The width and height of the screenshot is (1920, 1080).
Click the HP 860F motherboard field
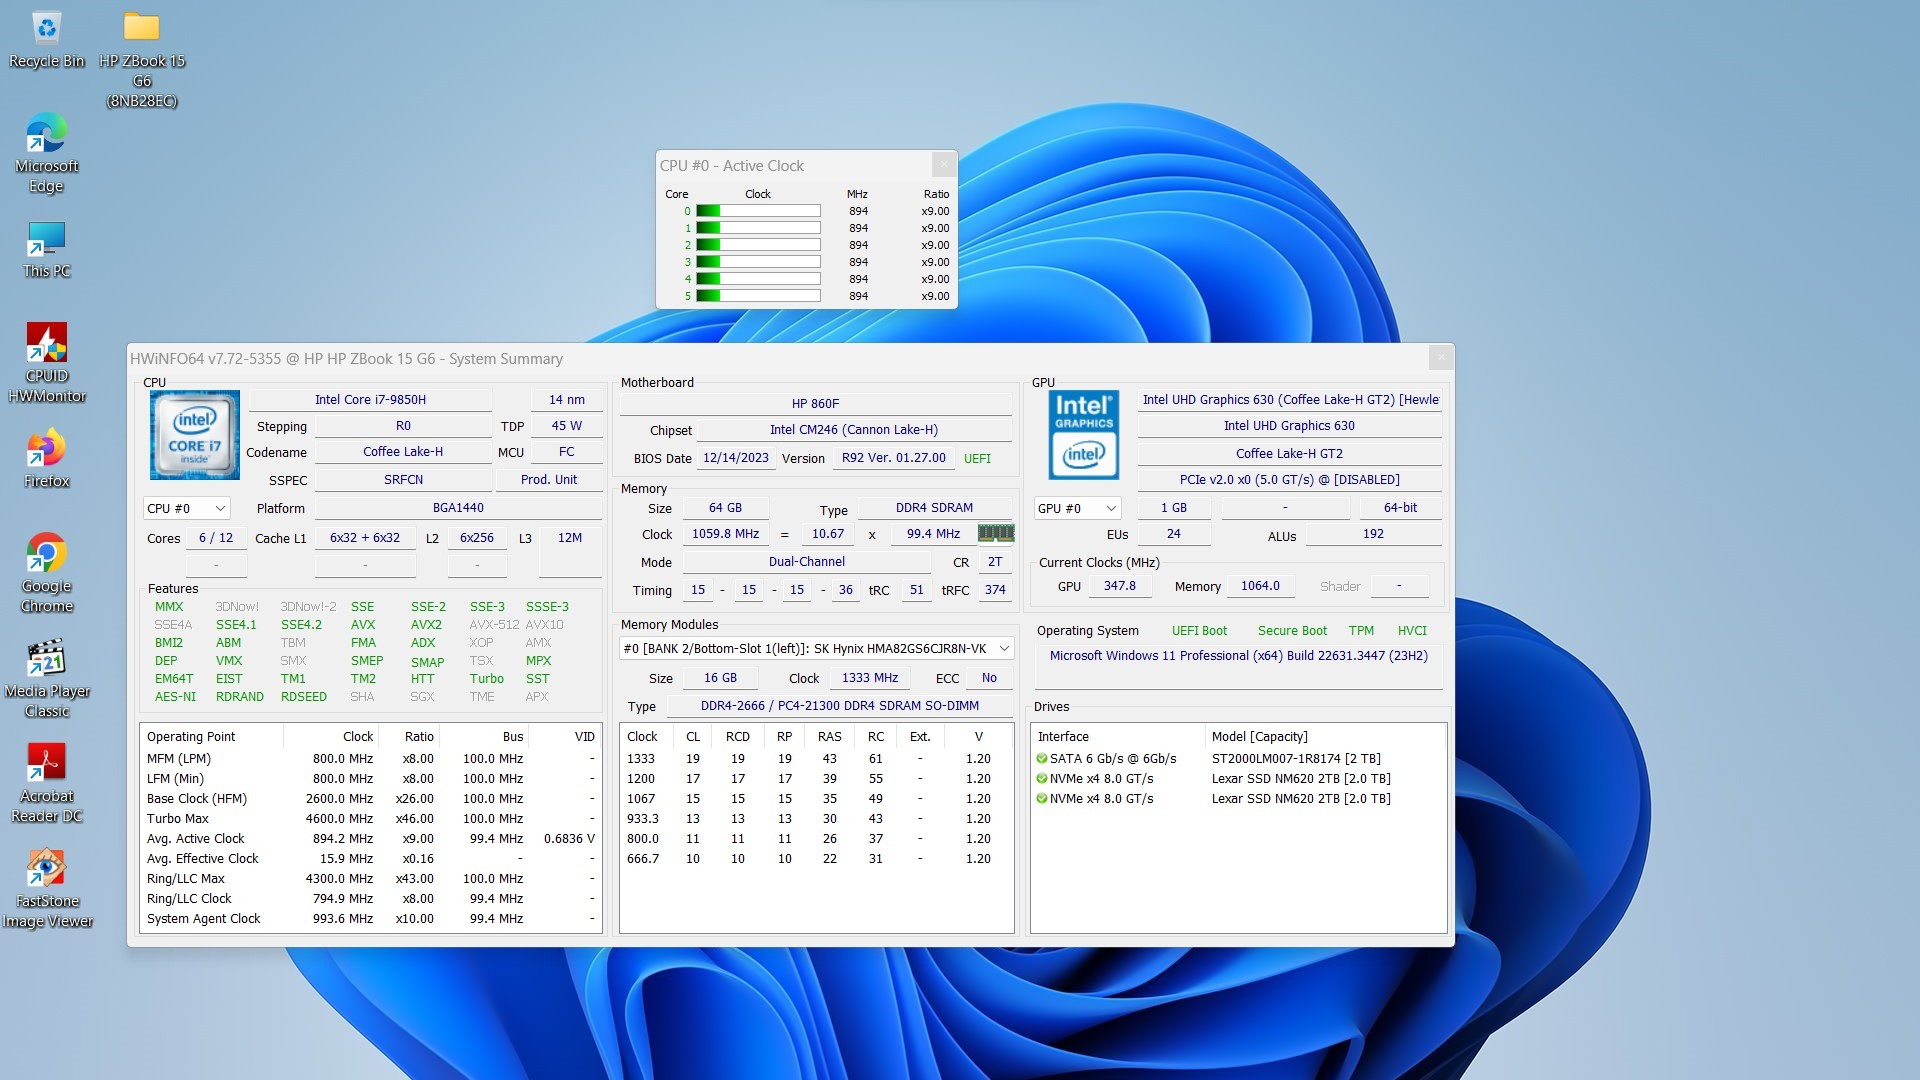click(x=815, y=404)
